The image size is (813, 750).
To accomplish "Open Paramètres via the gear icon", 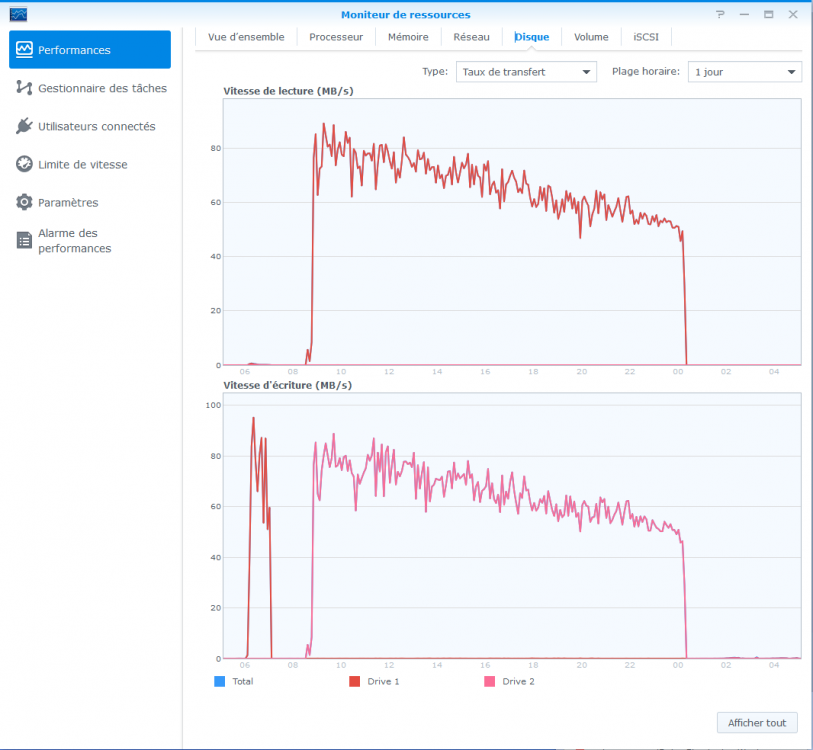I will [25, 202].
